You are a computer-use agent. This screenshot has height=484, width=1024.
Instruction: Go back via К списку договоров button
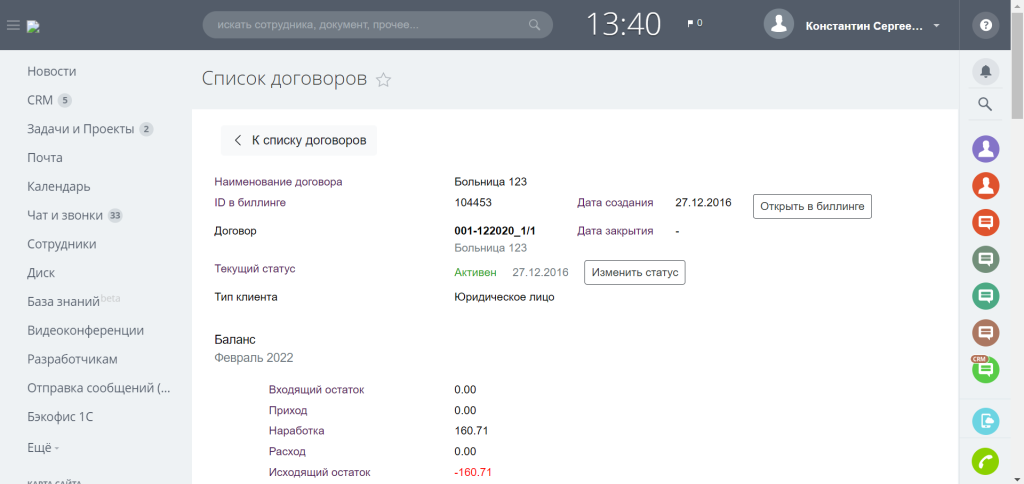(x=299, y=140)
